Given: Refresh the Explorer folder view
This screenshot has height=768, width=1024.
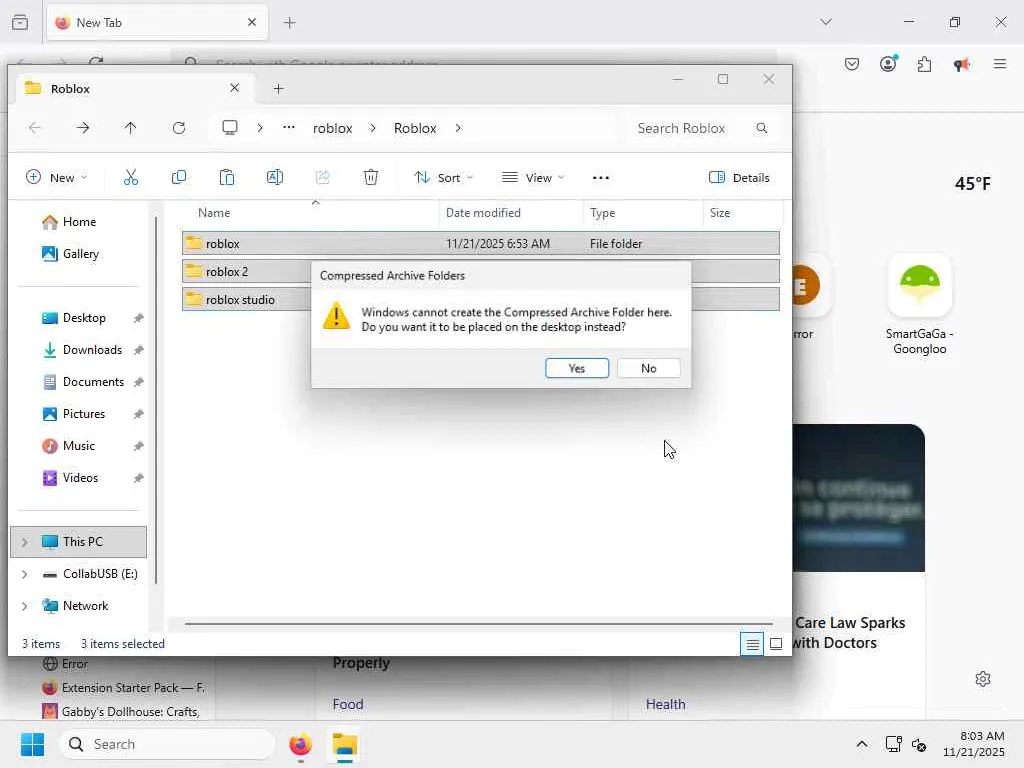Looking at the screenshot, I should (x=179, y=128).
